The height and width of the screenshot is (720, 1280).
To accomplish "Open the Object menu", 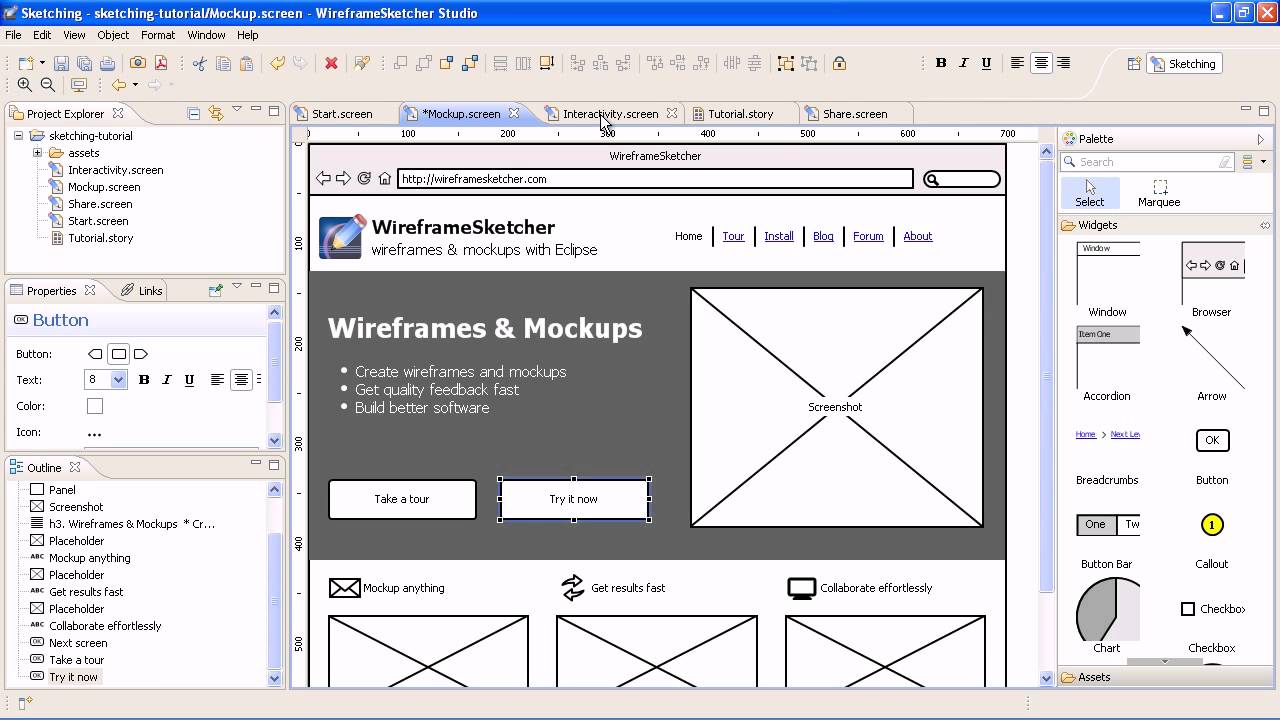I will (113, 35).
